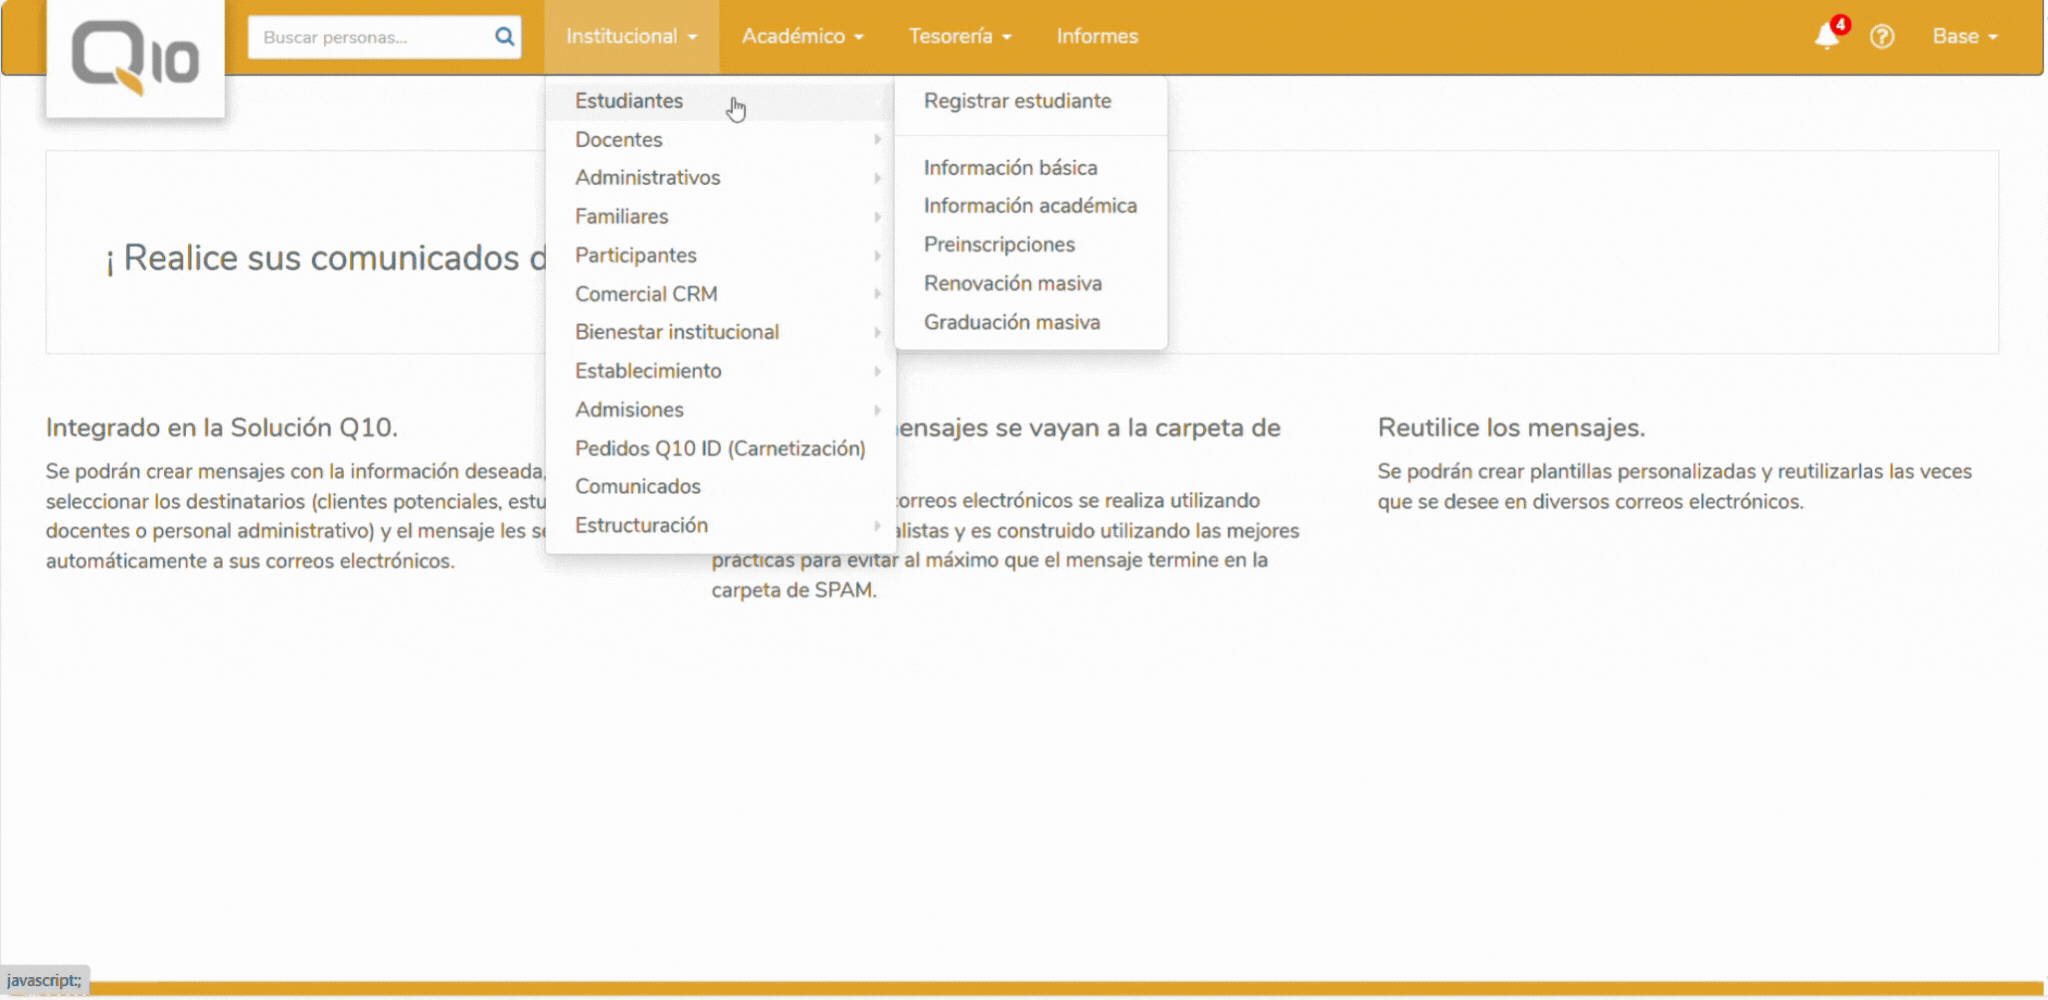Open the help question mark icon
2048x1000 pixels.
(x=1882, y=37)
